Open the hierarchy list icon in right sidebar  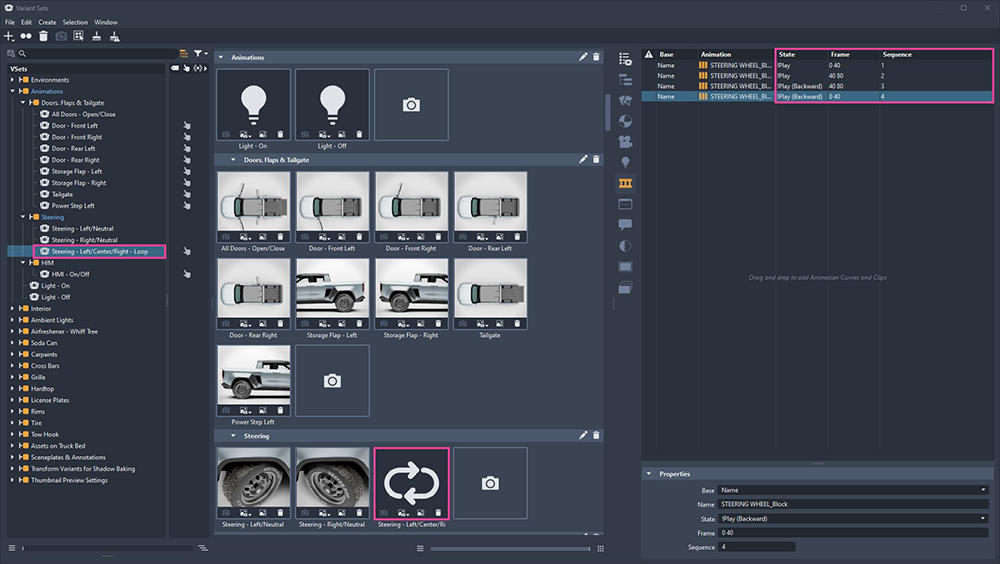tap(625, 80)
